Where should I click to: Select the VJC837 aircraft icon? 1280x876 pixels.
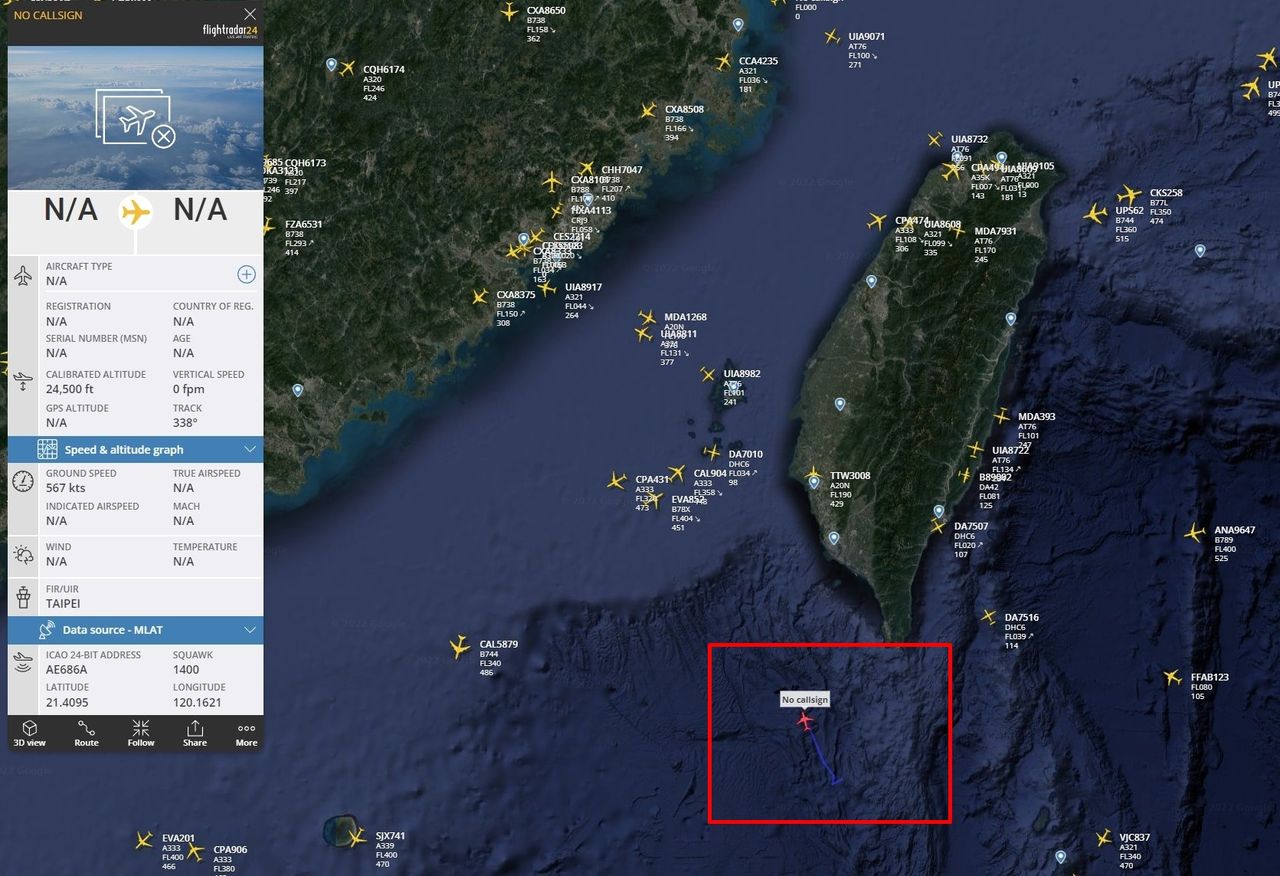pyautogui.click(x=1103, y=838)
